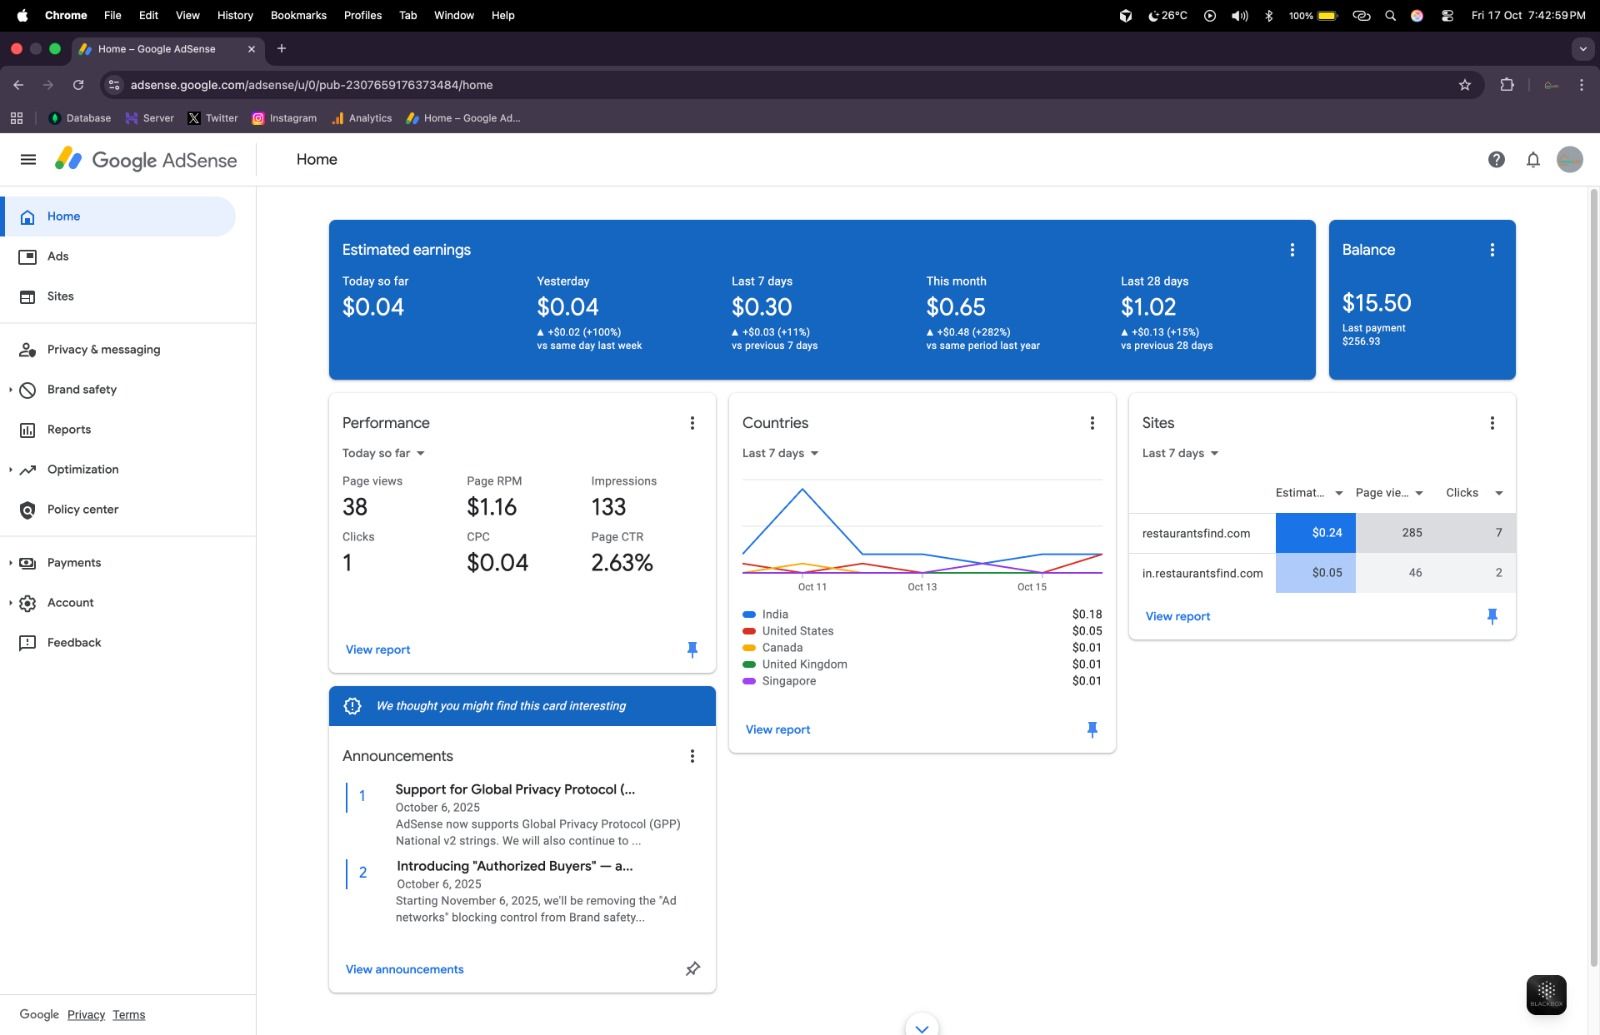Unpin the Performance card

692,650
